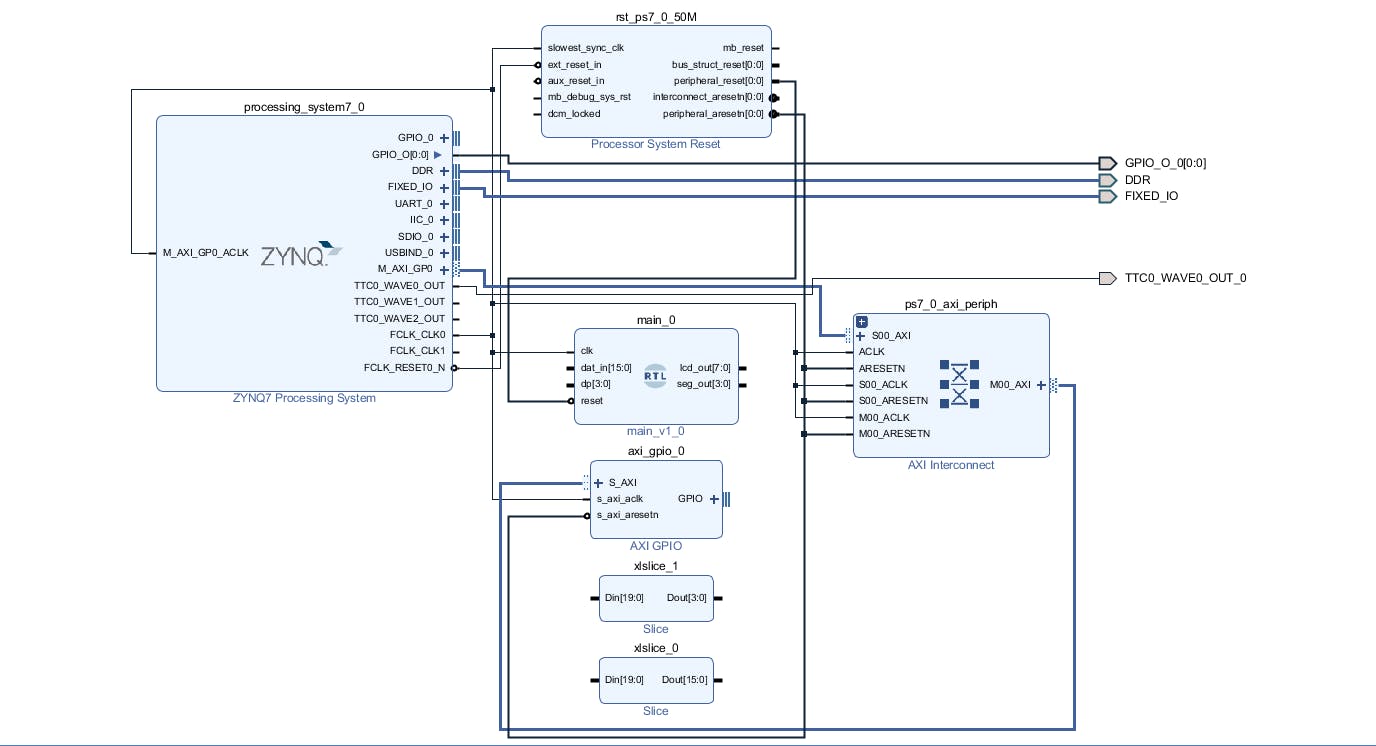Expand the USBIND_0 interface pin
The width and height of the screenshot is (1376, 746).
coord(444,253)
